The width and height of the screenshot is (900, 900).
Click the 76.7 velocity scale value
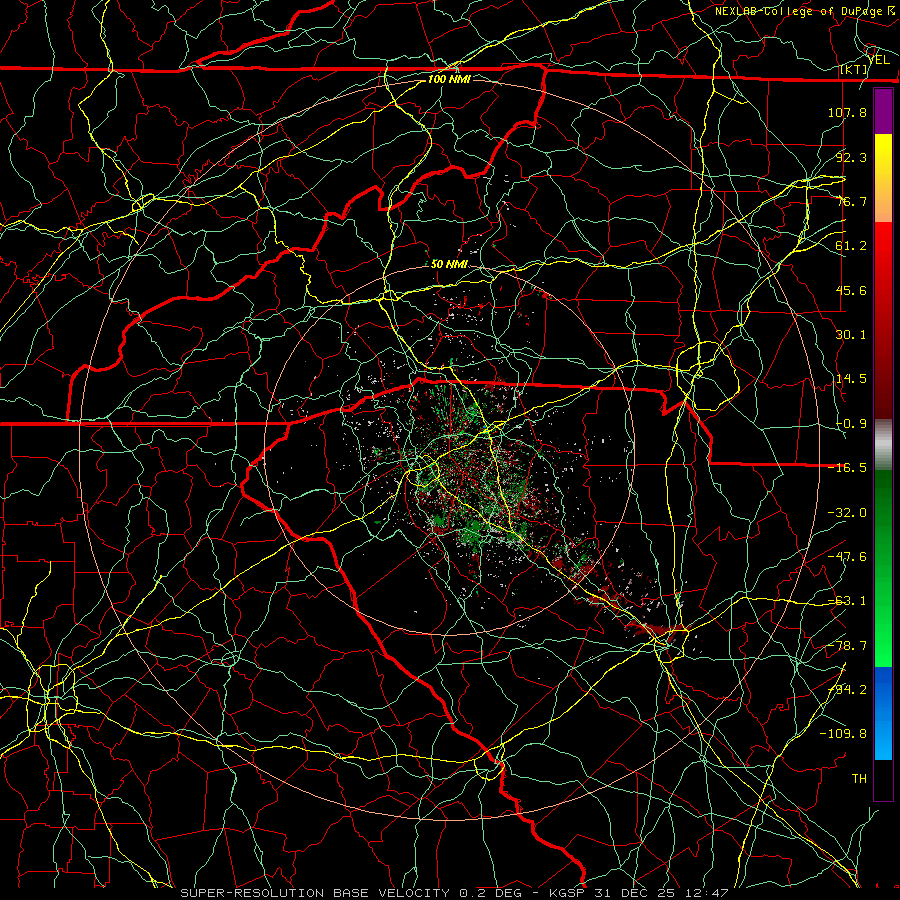(851, 201)
